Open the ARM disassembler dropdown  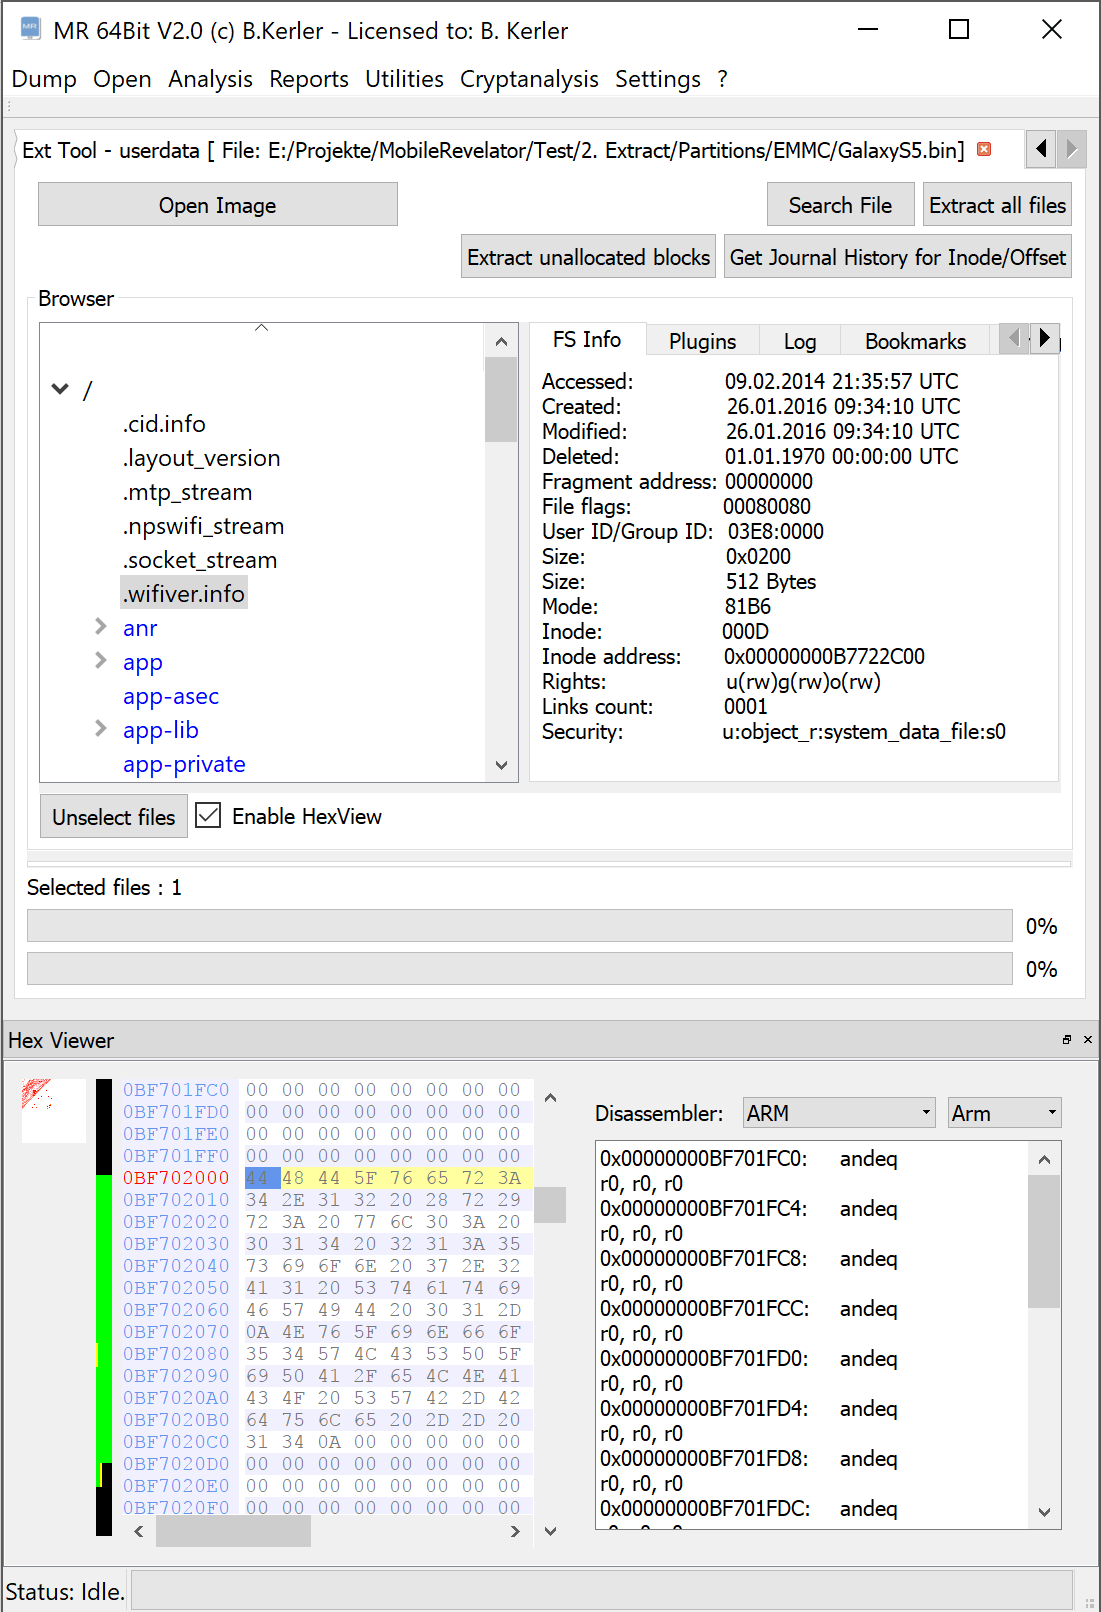[x=839, y=1113]
